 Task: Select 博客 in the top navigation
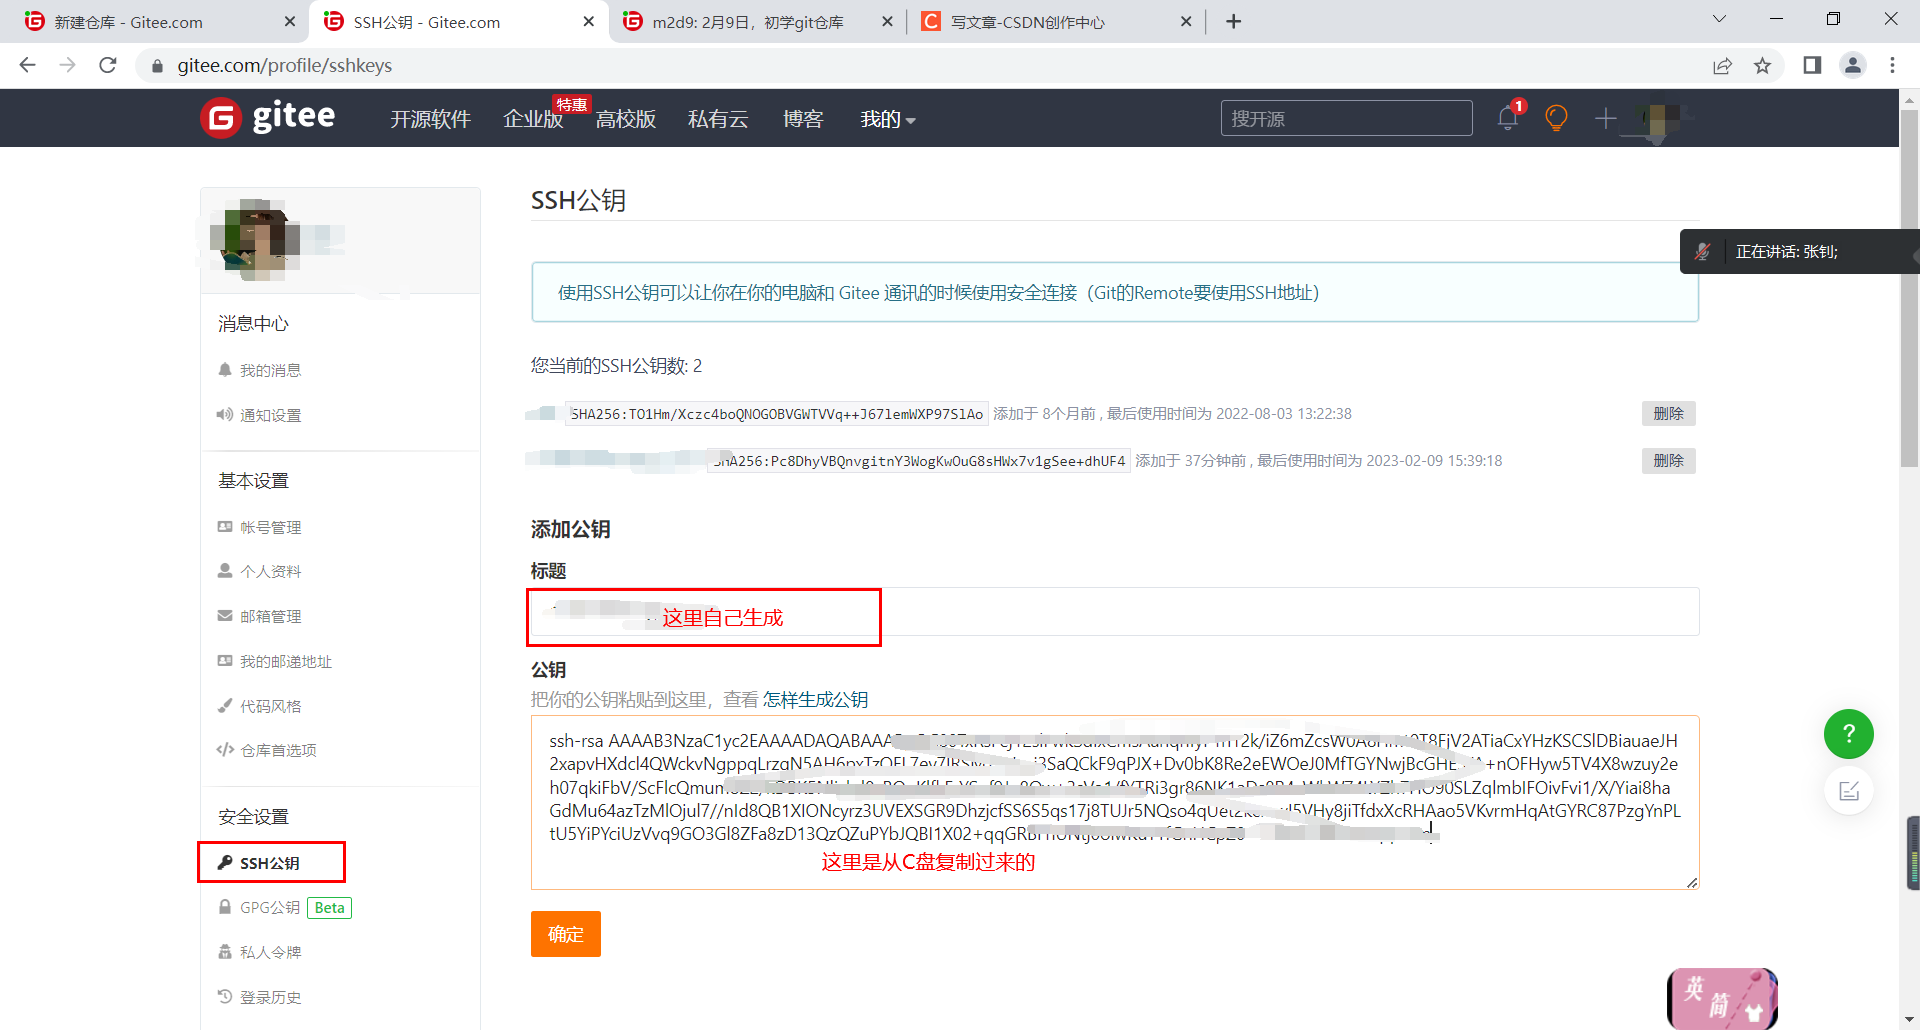point(803,119)
